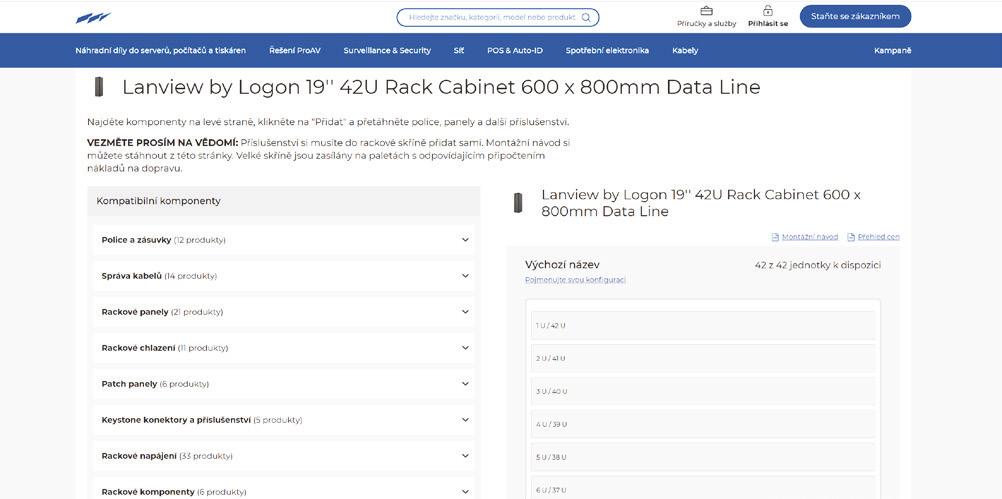The height and width of the screenshot is (499, 1002).
Task: Expand Keystone konektory a příslušenství section
Action: 284,420
